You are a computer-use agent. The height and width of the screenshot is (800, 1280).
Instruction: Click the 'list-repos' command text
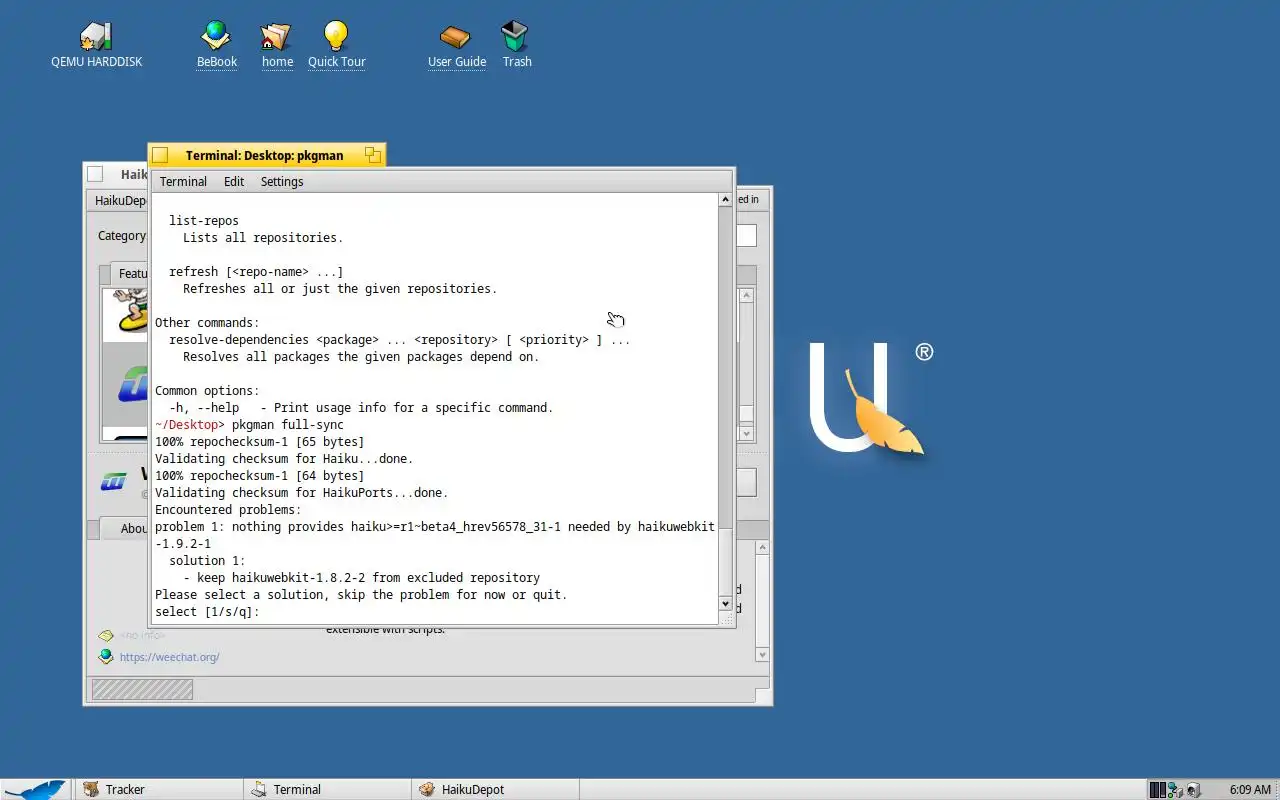pos(204,220)
